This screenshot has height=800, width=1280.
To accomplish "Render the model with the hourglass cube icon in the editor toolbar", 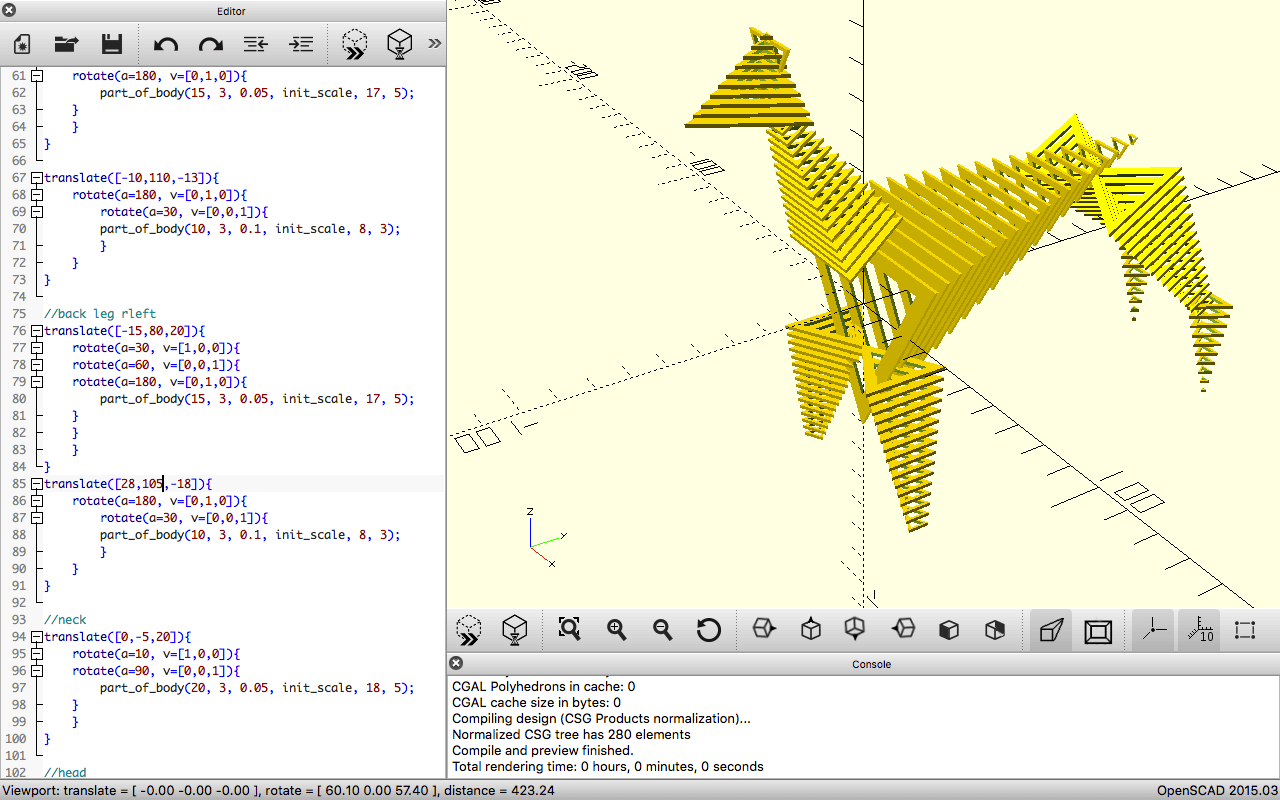I will coord(400,44).
